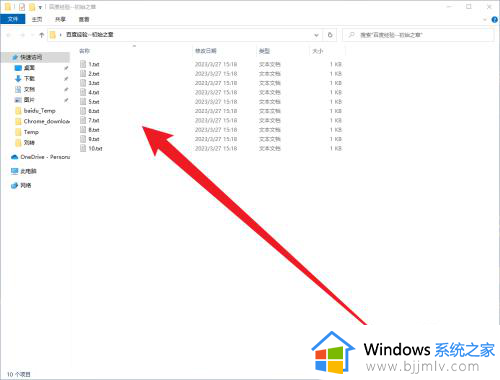The width and height of the screenshot is (500, 380).
Task: Switch to the 共享 ribbon tab
Action: (60, 19)
